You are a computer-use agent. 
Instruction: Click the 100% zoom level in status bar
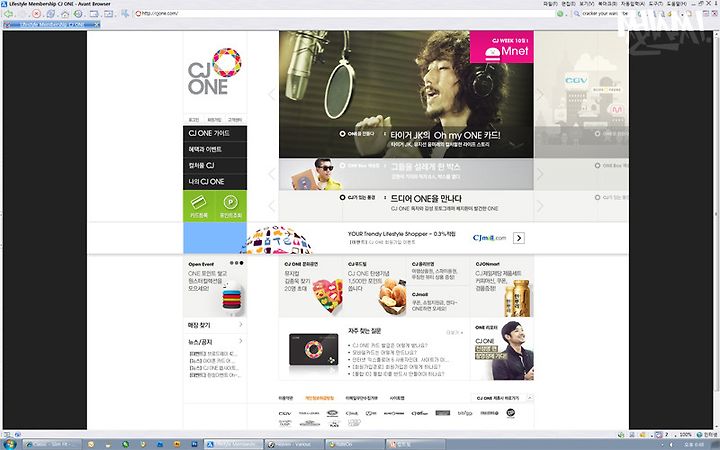pyautogui.click(x=686, y=434)
